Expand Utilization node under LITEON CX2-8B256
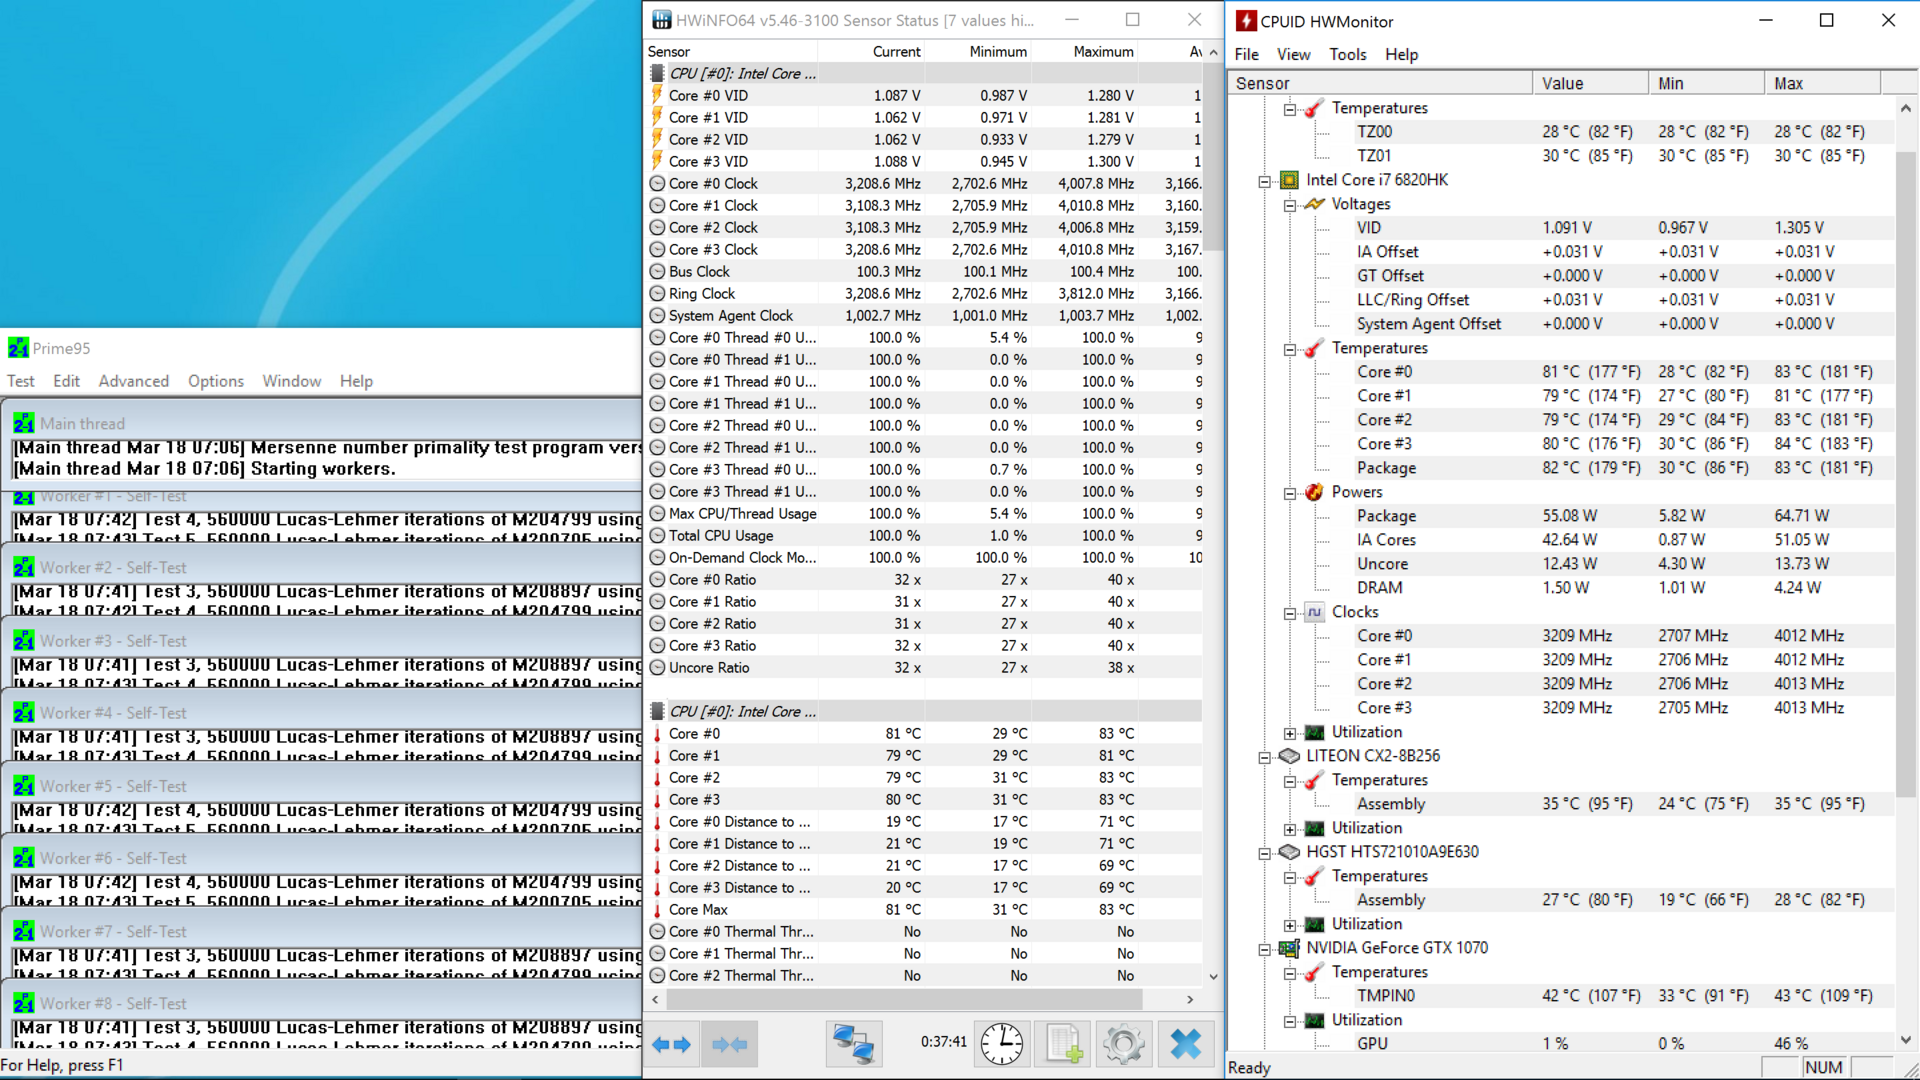The height and width of the screenshot is (1080, 1920). (1290, 829)
